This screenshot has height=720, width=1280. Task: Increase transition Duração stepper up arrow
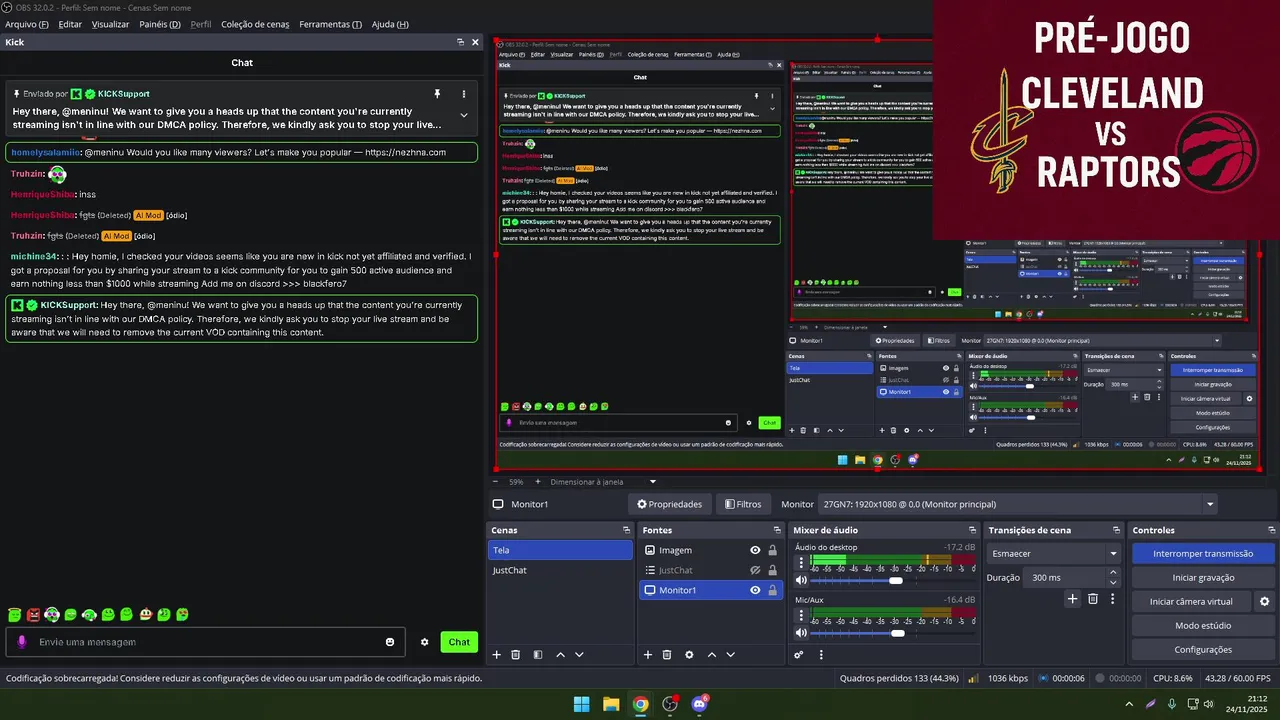1113,573
